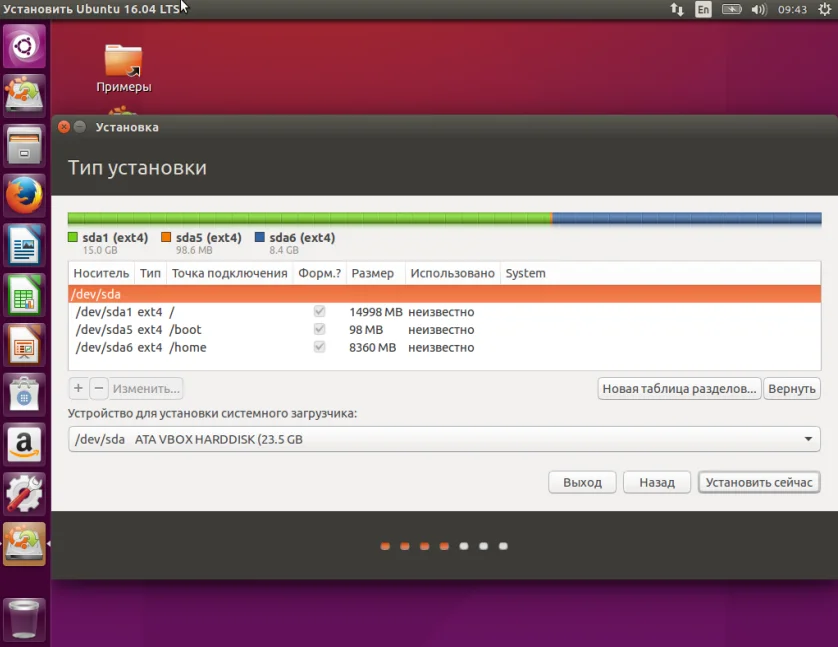Launch LibreOffice Impress presentation
This screenshot has height=647, width=838.
point(25,345)
